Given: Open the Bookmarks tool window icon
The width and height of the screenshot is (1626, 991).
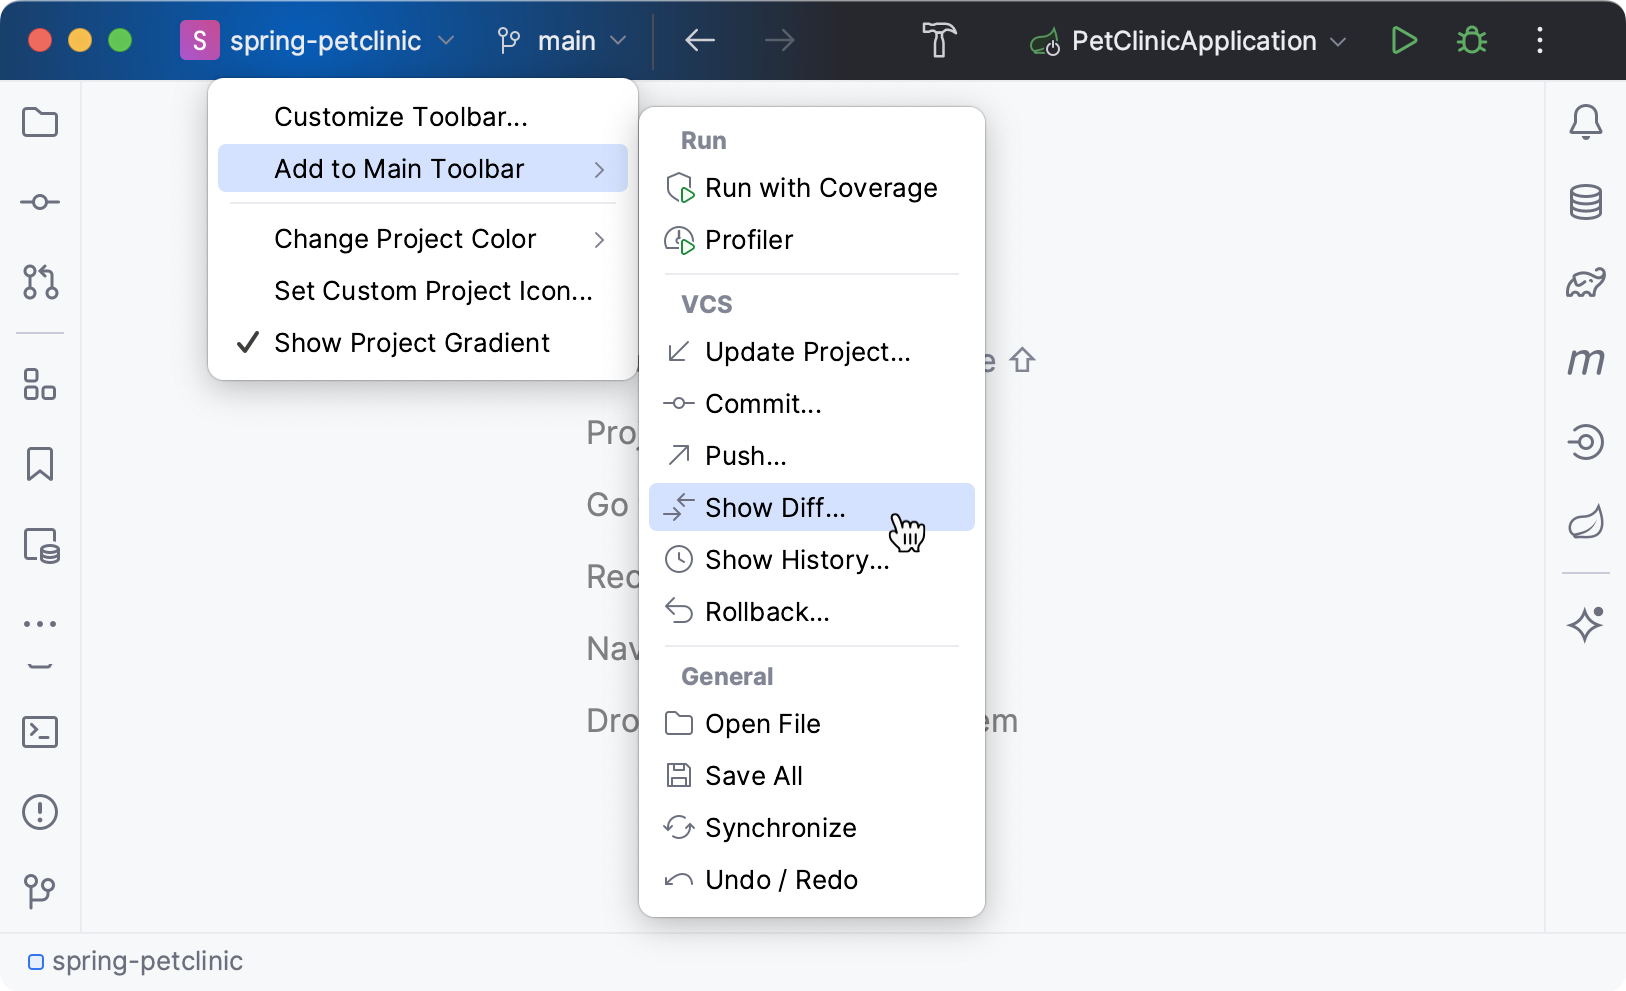Looking at the screenshot, I should 40,464.
